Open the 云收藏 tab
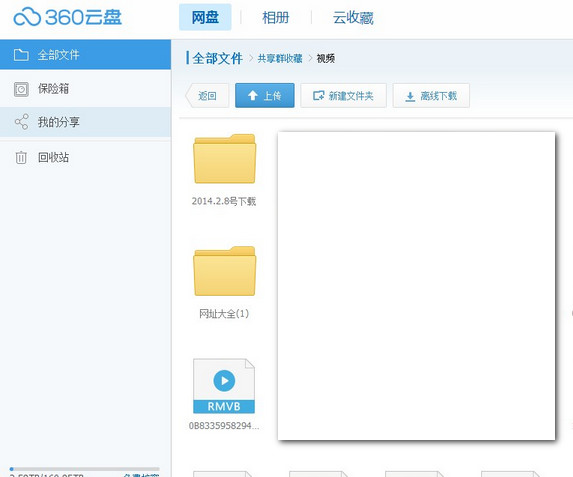The image size is (573, 477). pyautogui.click(x=353, y=18)
